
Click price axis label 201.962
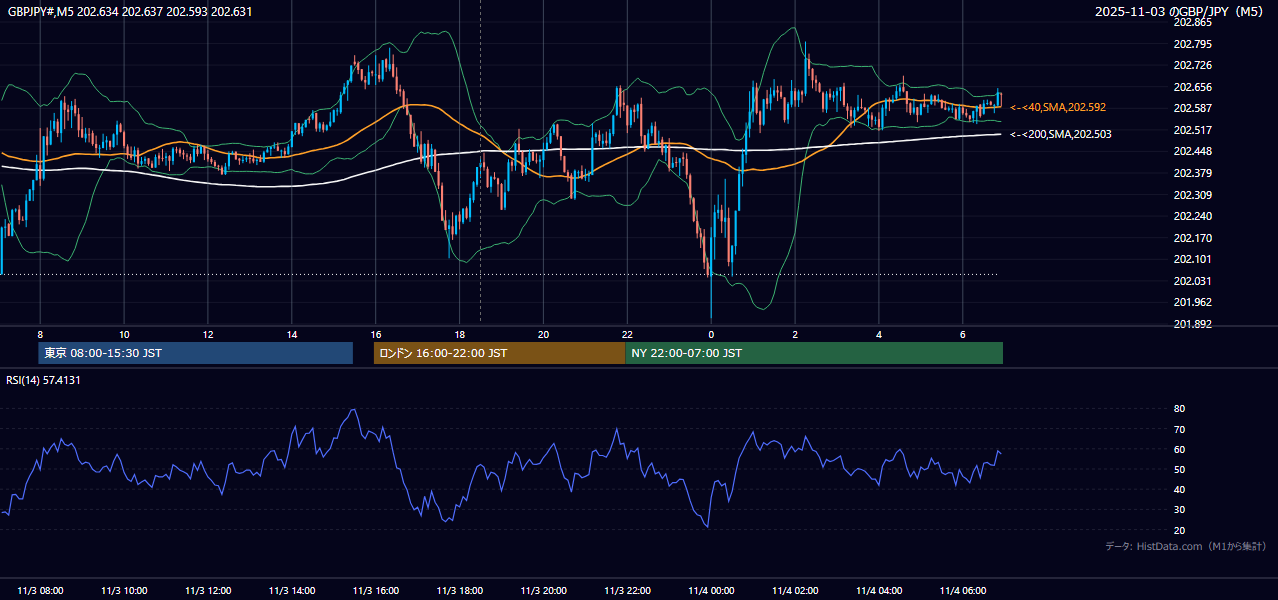point(1192,302)
